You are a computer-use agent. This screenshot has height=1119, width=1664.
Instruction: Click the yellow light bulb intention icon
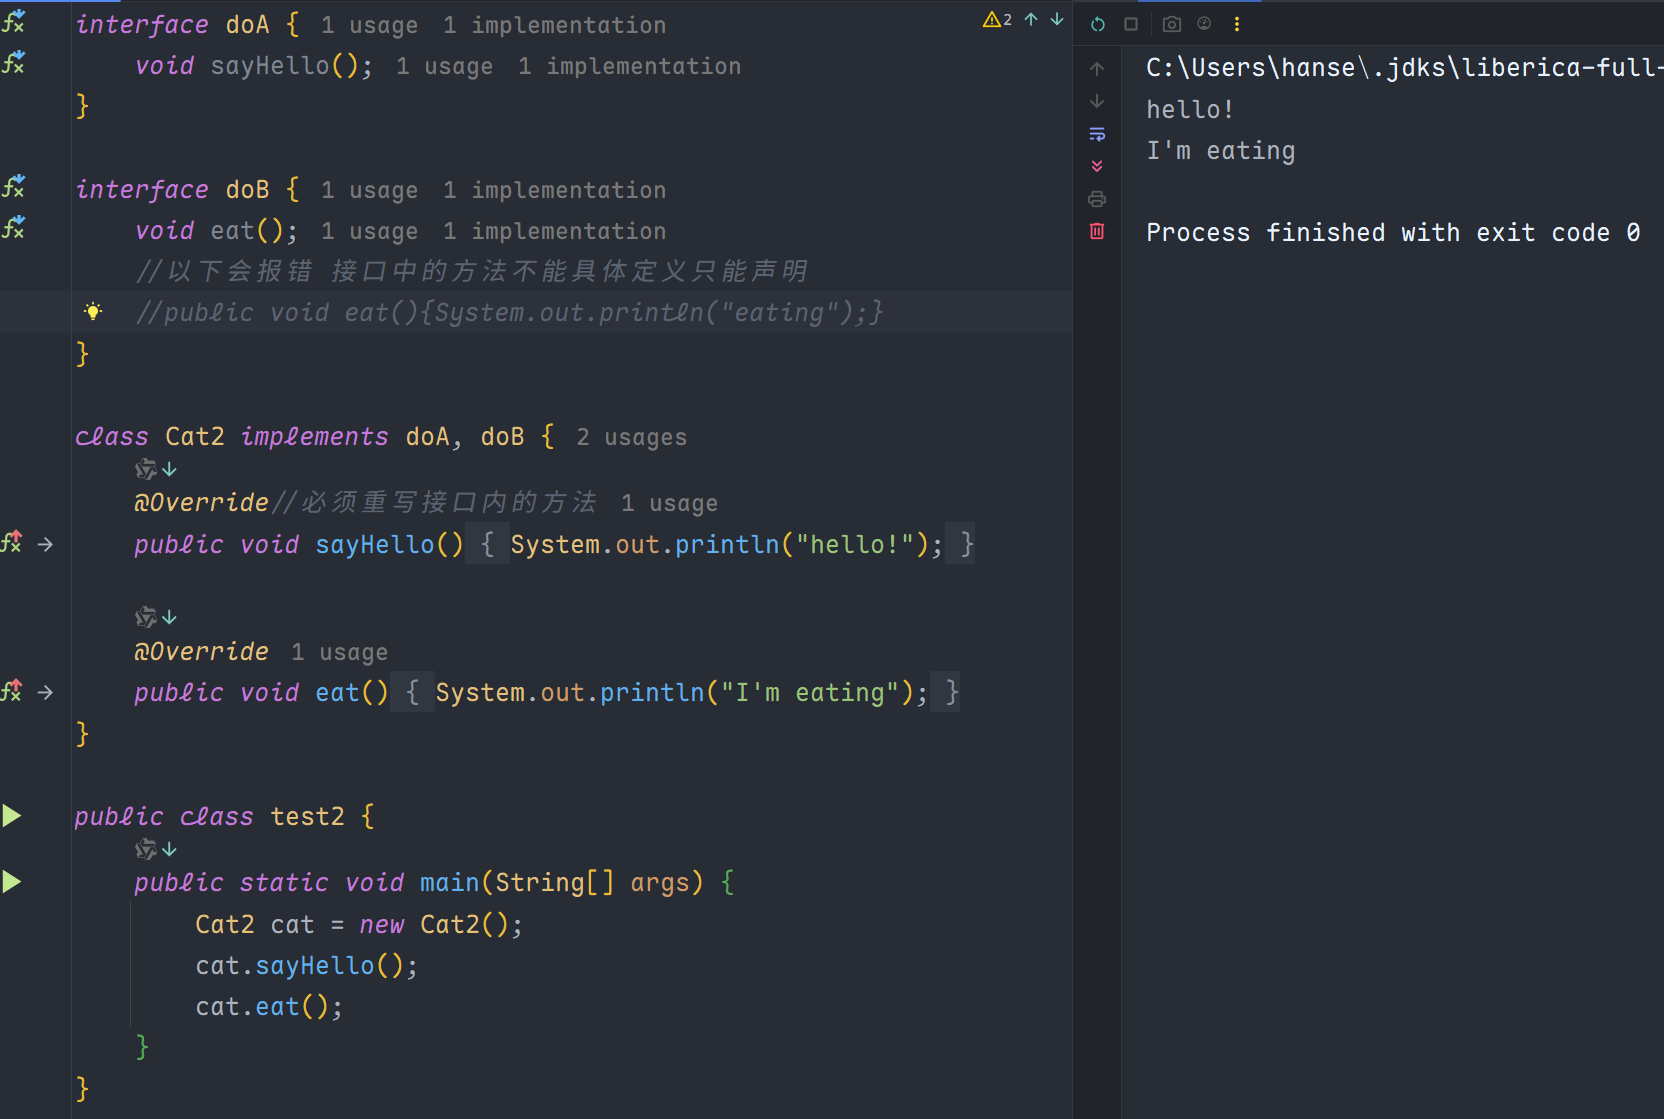(x=93, y=311)
